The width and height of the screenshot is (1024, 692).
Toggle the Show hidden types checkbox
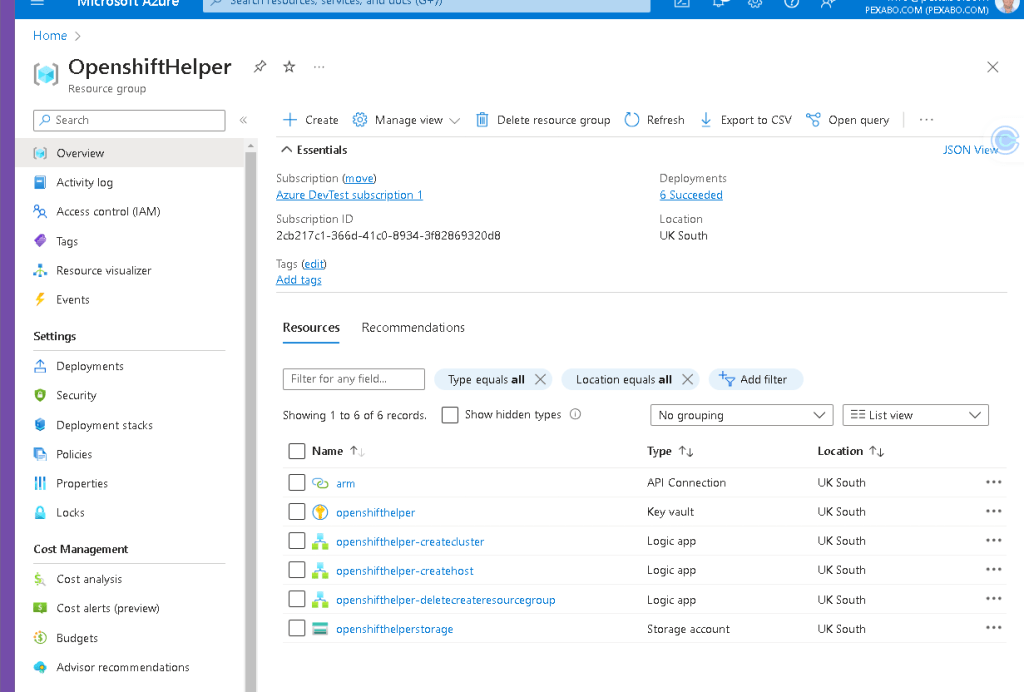point(450,415)
